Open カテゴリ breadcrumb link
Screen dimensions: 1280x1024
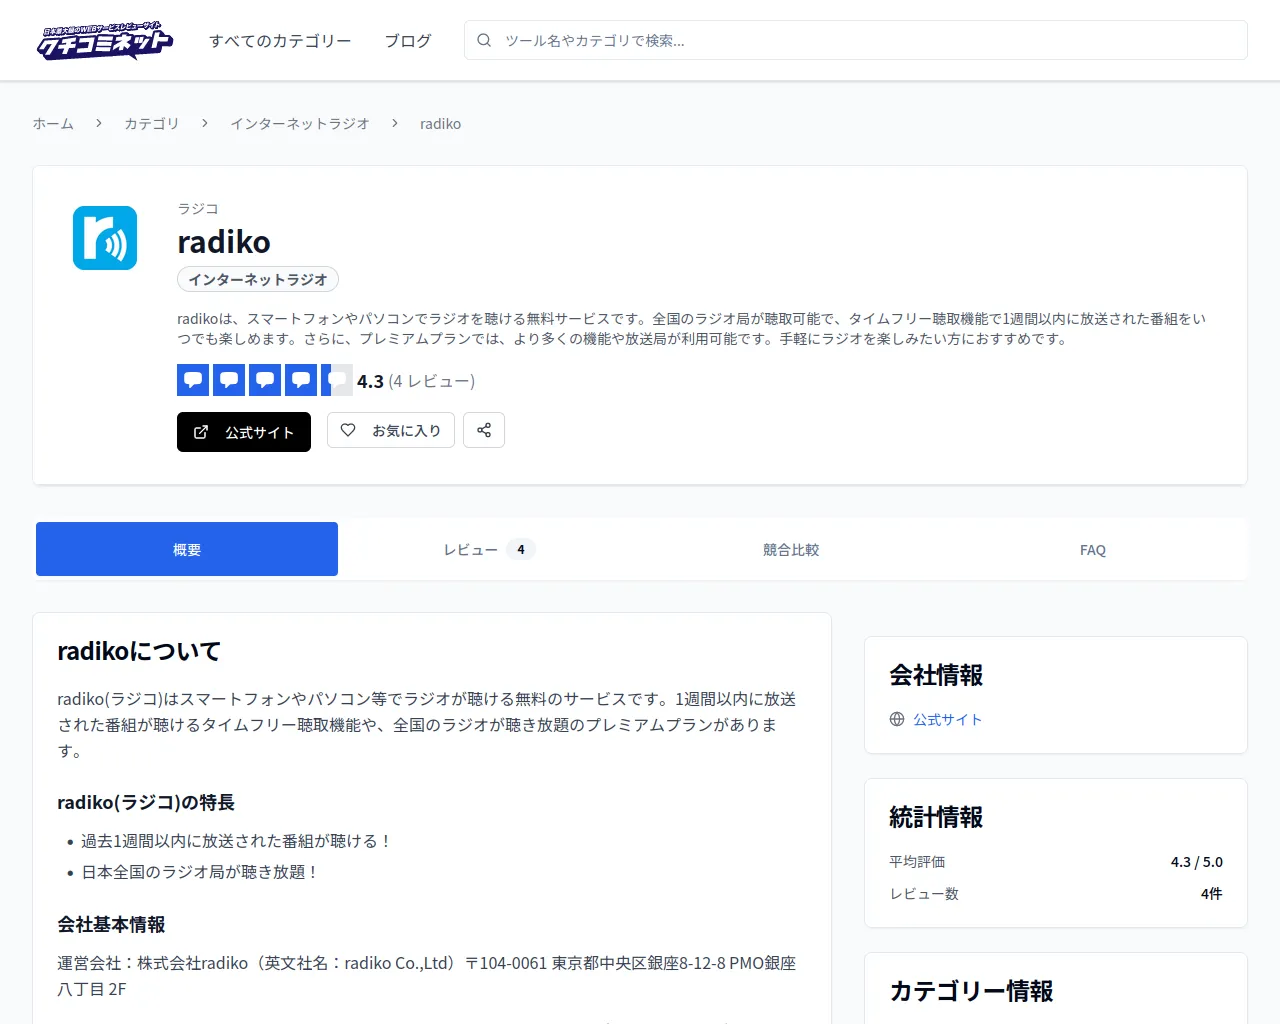(x=152, y=124)
